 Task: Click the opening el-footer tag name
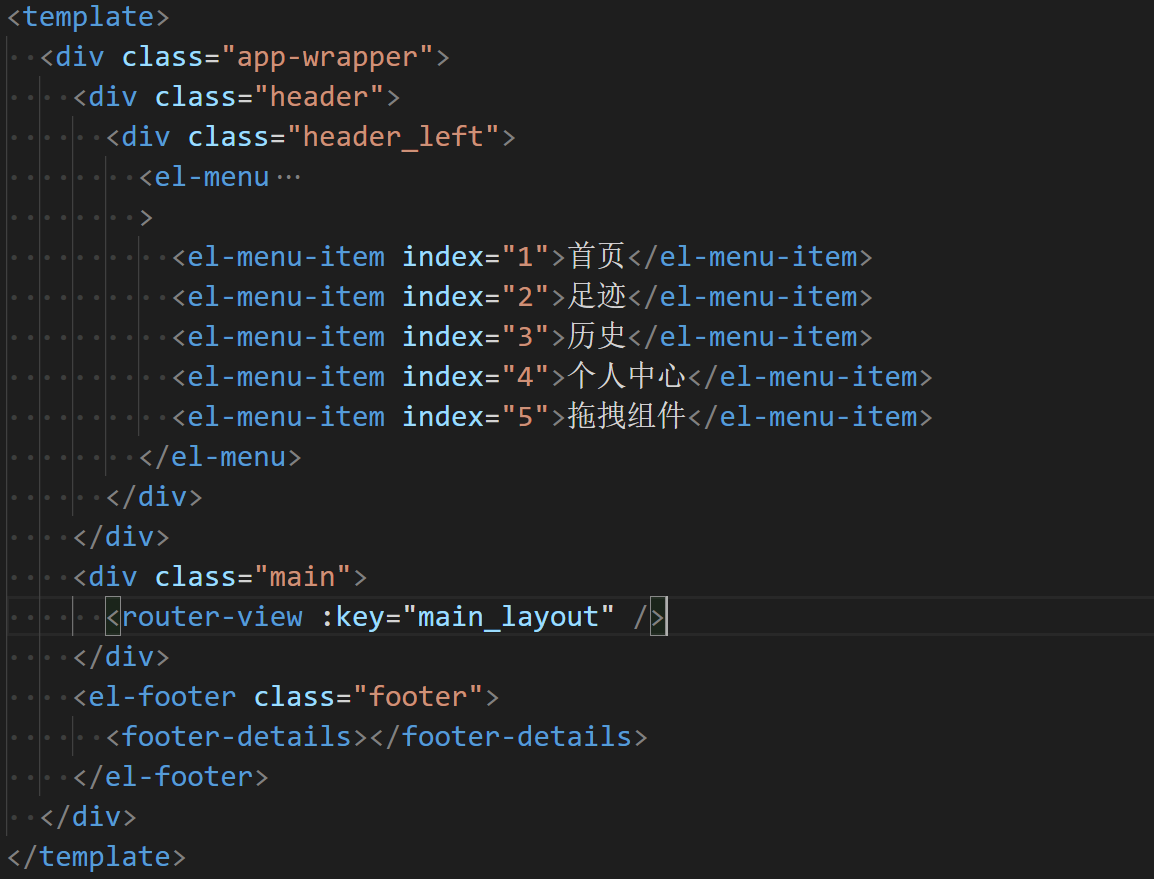point(163,697)
